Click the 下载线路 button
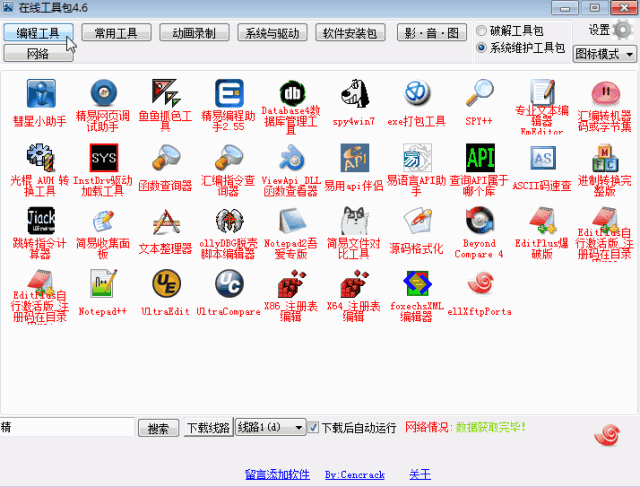Image resolution: width=640 pixels, height=487 pixels. click(208, 427)
